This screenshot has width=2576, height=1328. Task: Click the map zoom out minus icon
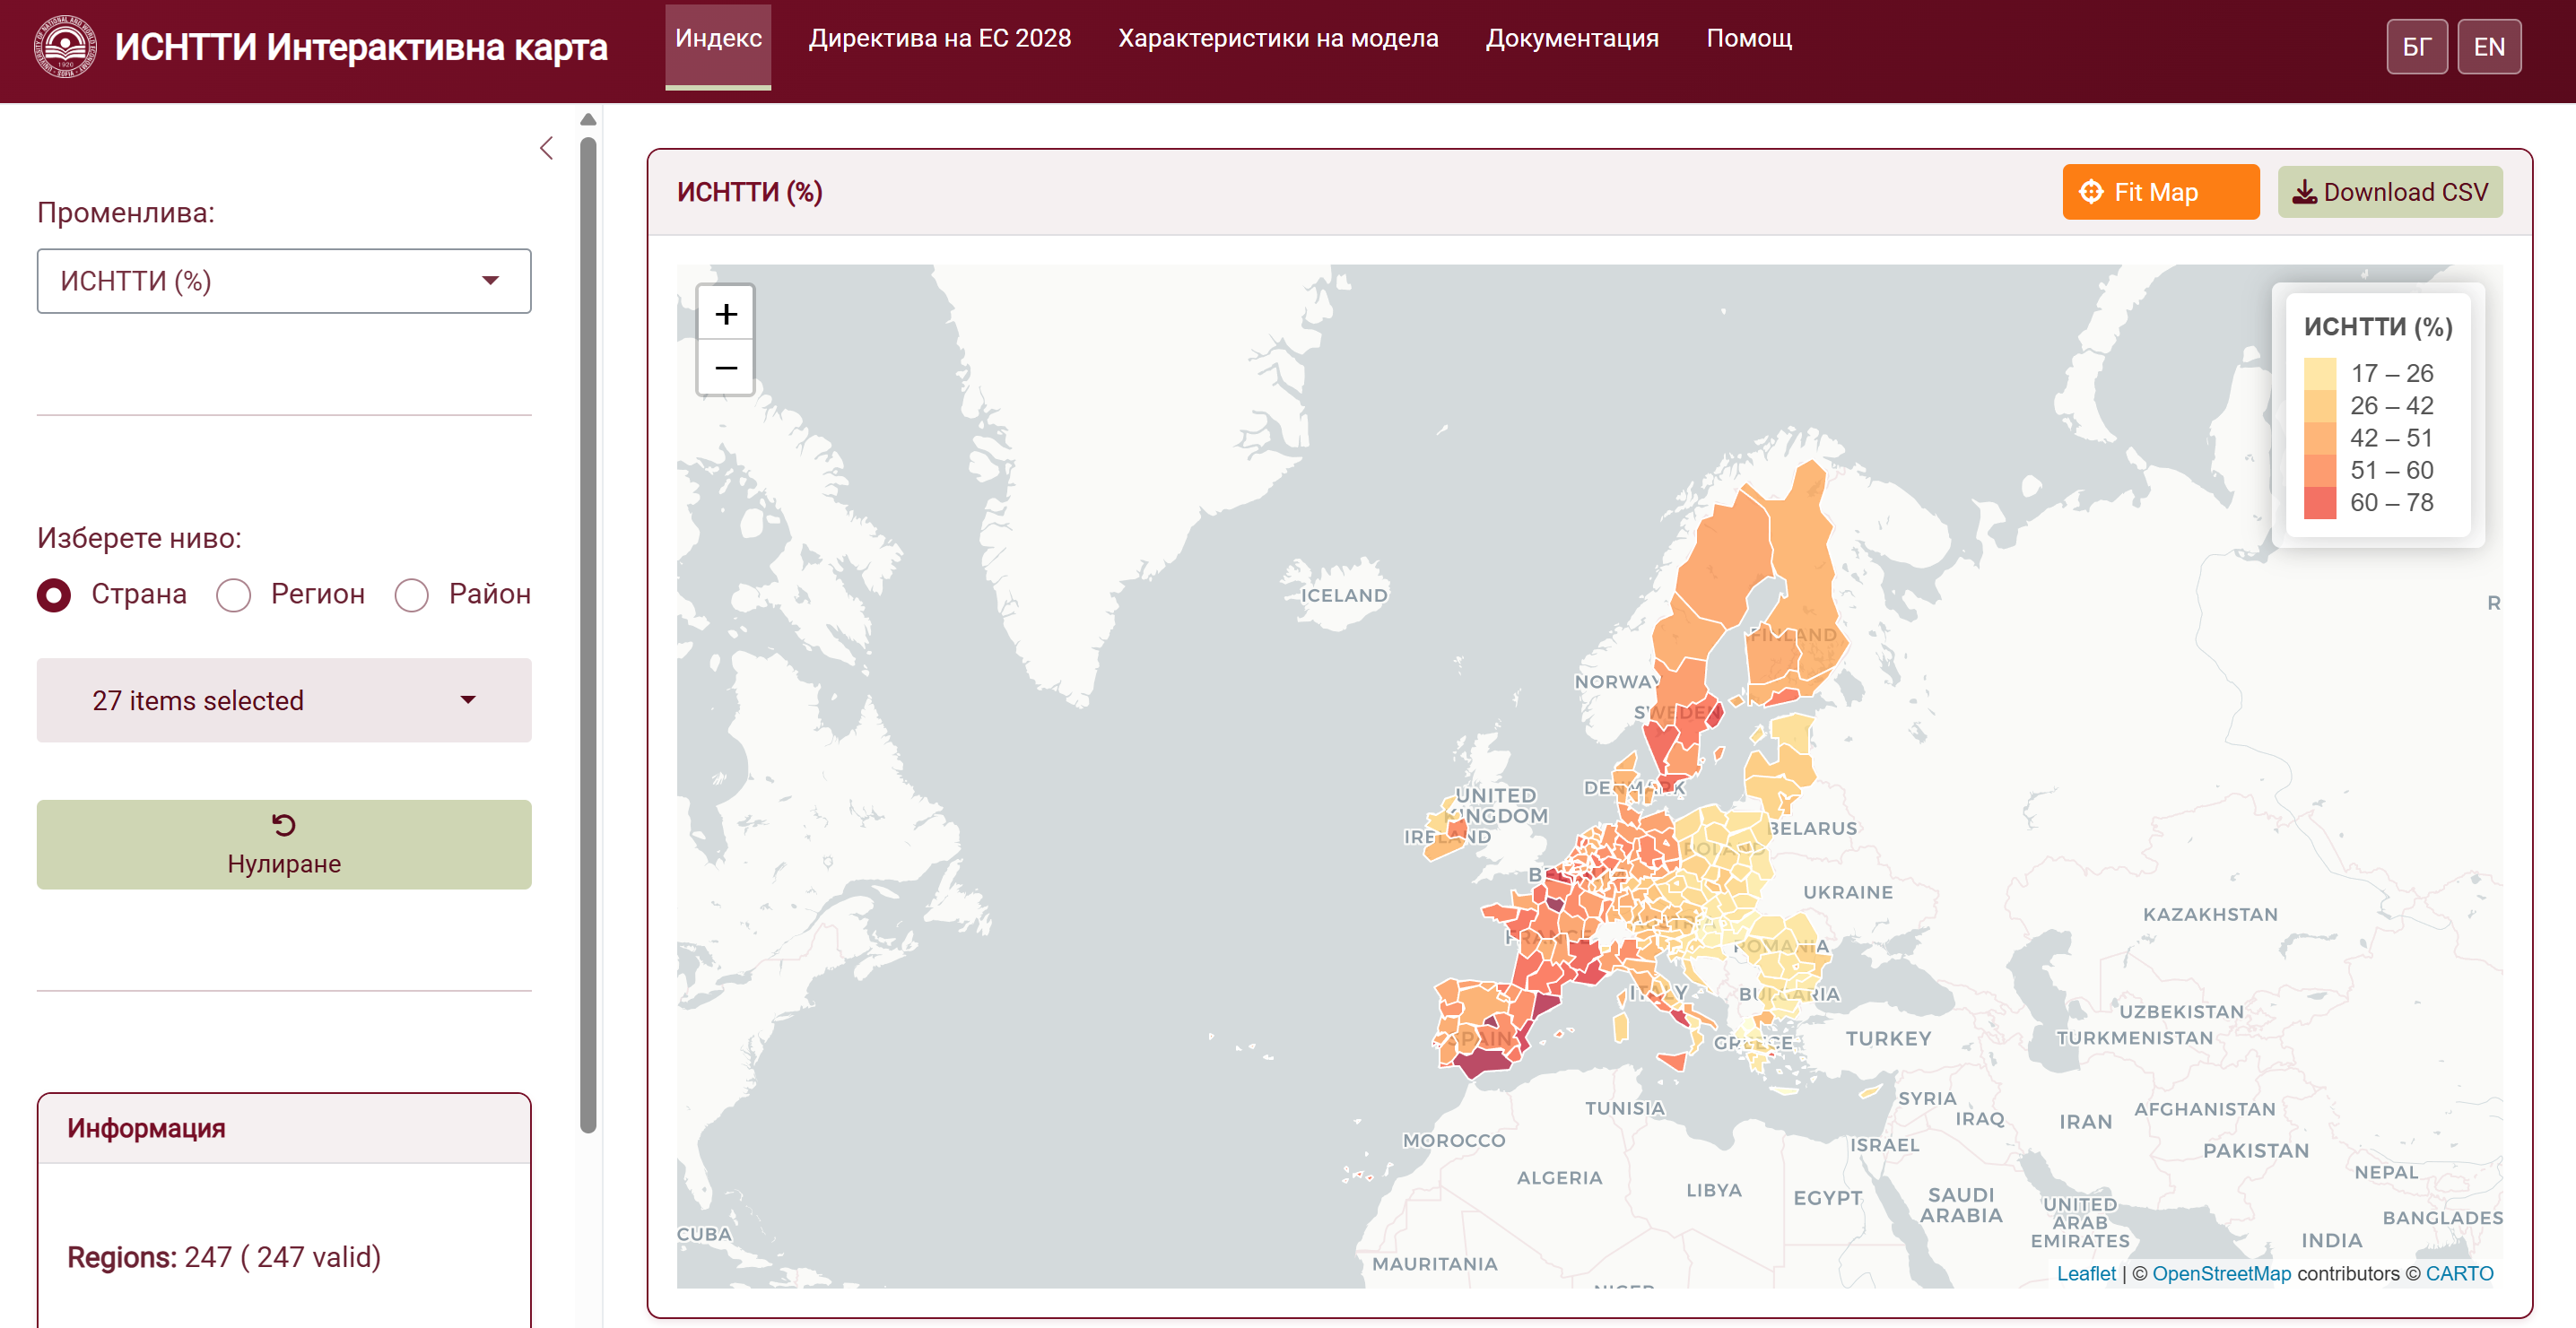[725, 368]
